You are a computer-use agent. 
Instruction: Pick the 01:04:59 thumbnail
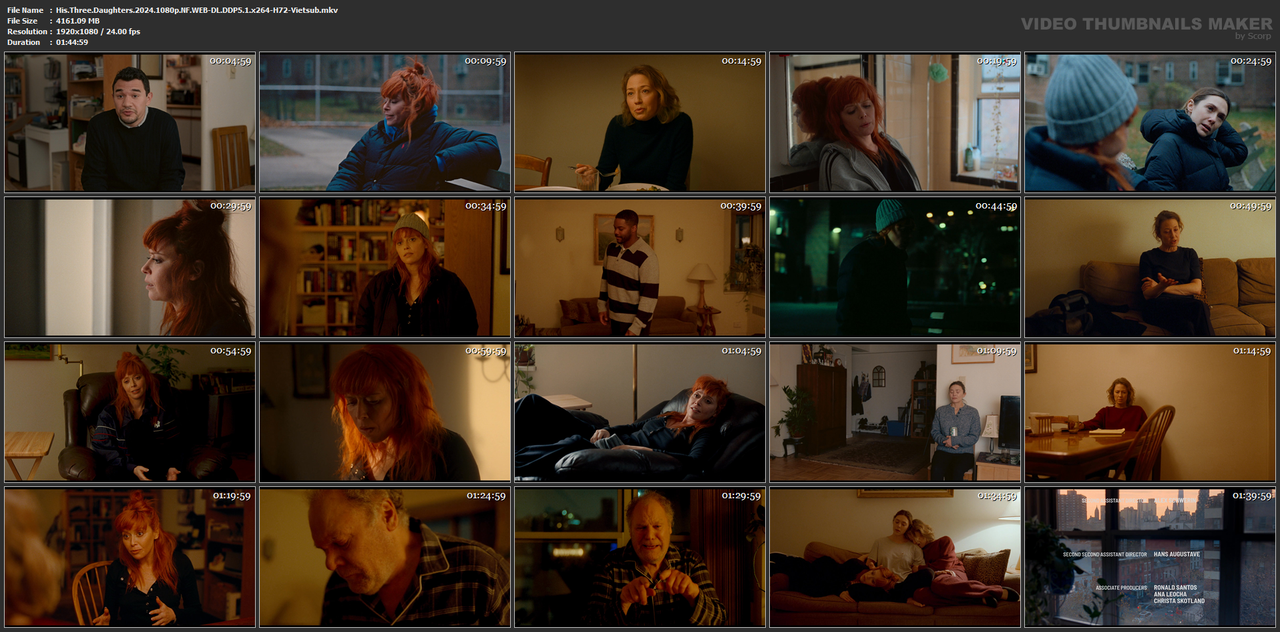[x=640, y=412]
